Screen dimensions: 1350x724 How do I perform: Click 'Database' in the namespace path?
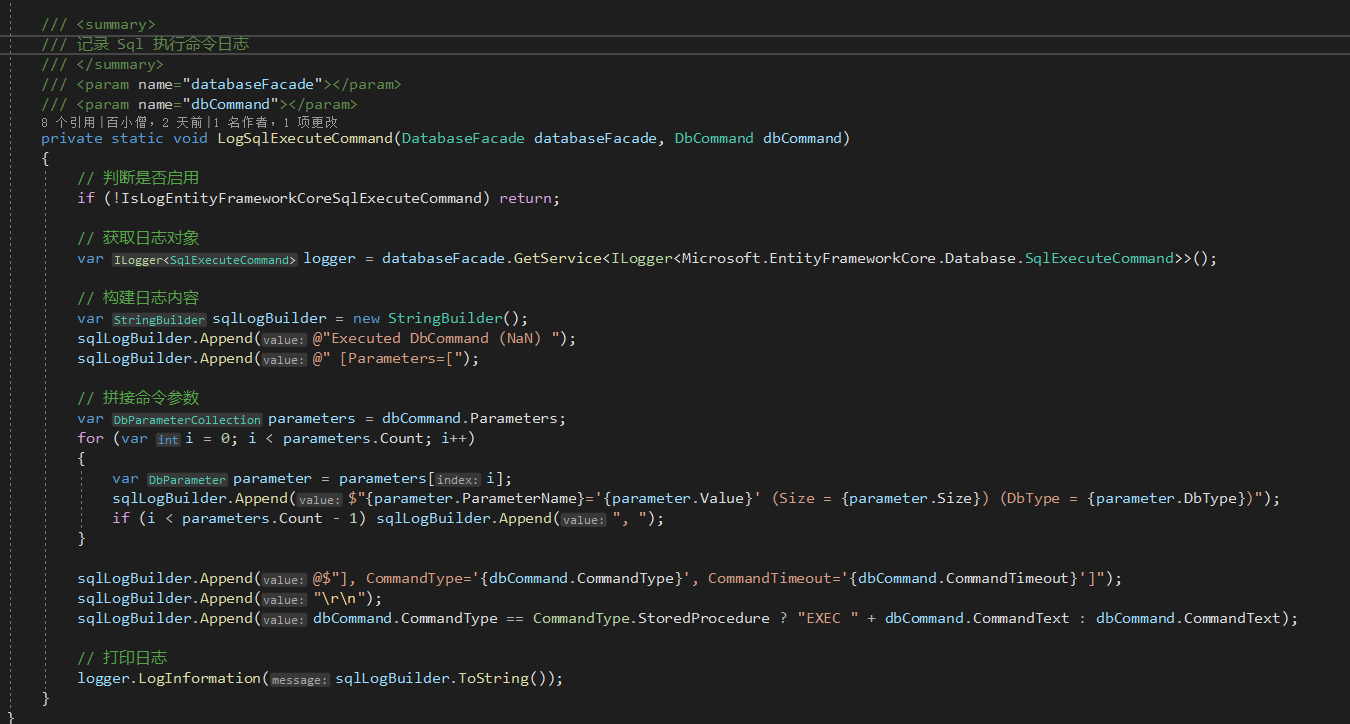pos(980,258)
